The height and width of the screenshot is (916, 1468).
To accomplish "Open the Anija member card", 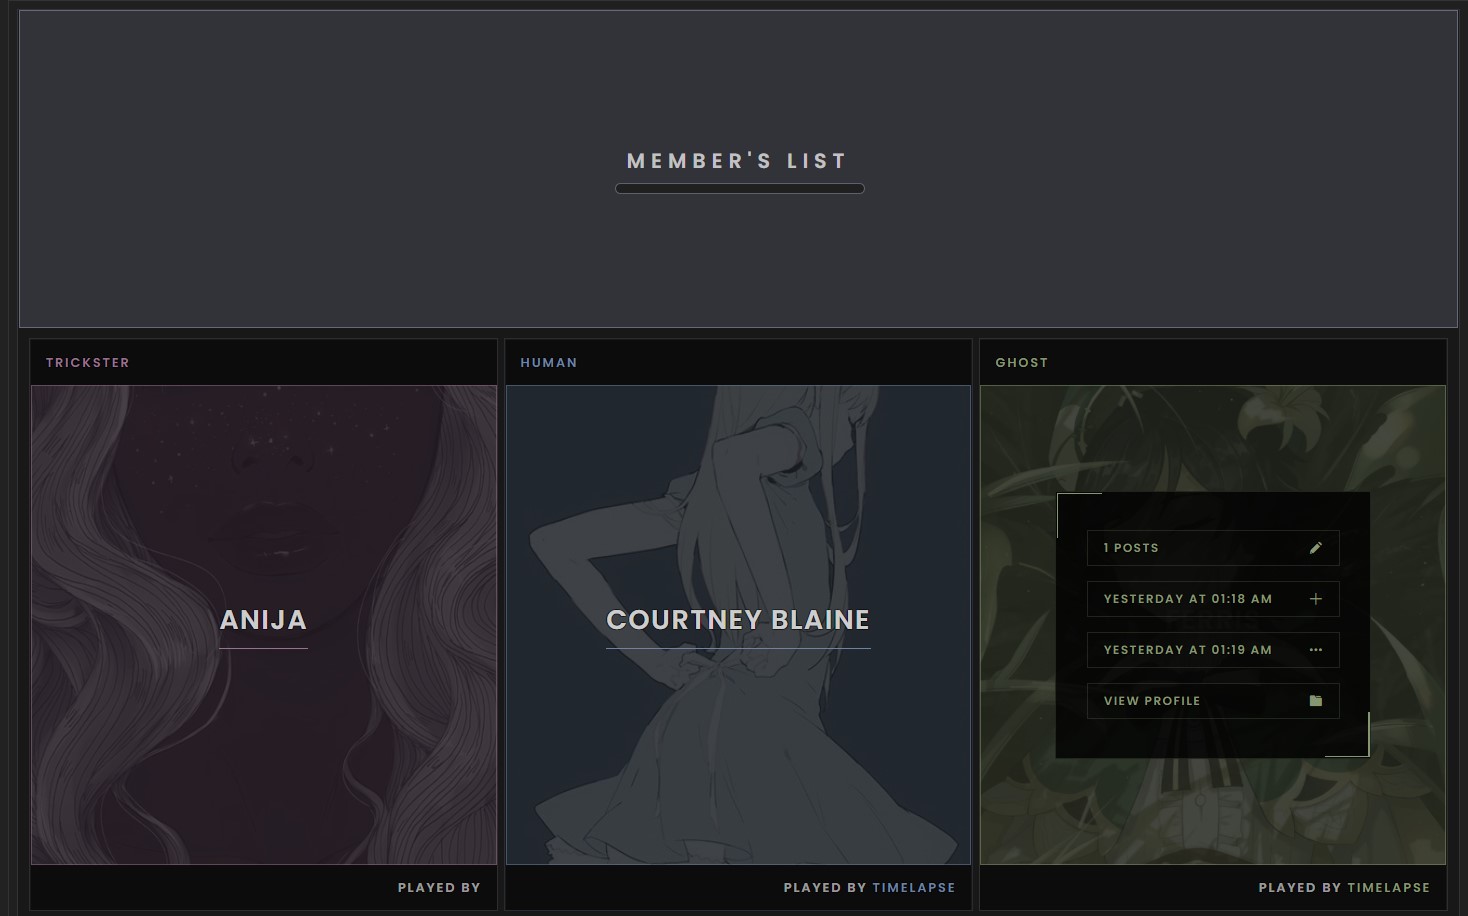I will (x=264, y=625).
